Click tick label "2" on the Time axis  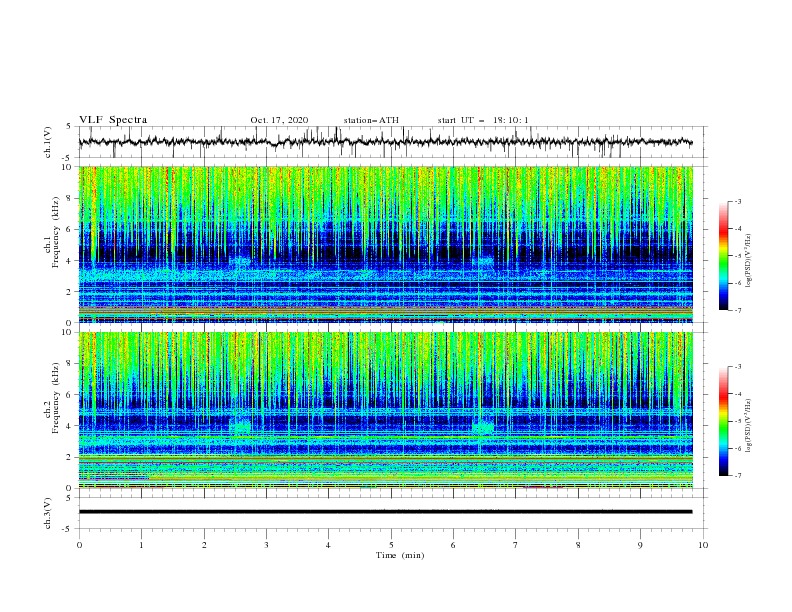[205, 545]
